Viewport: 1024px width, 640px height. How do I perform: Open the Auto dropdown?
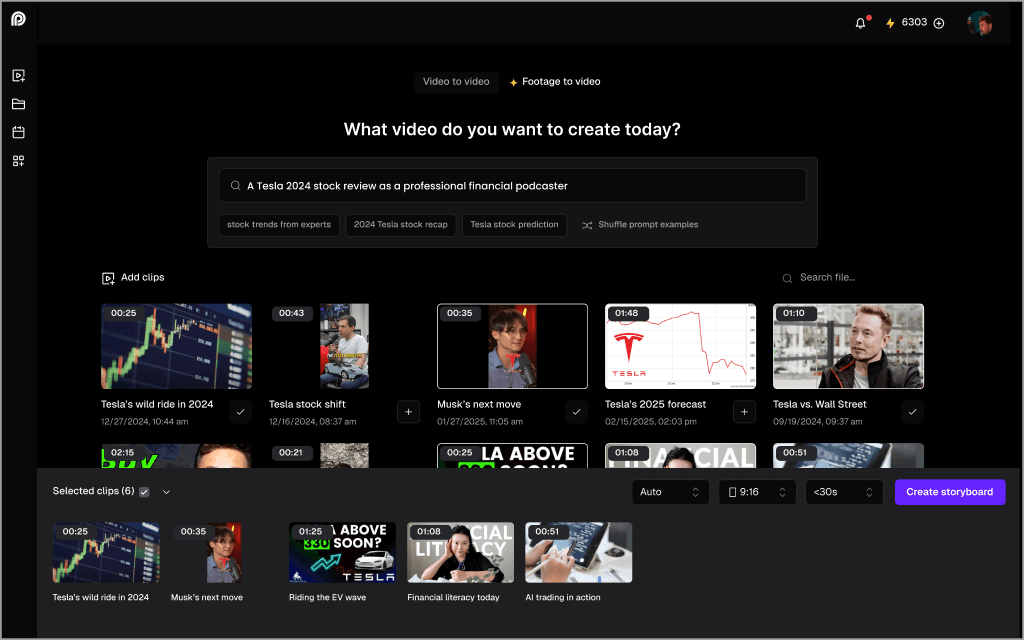click(x=670, y=492)
